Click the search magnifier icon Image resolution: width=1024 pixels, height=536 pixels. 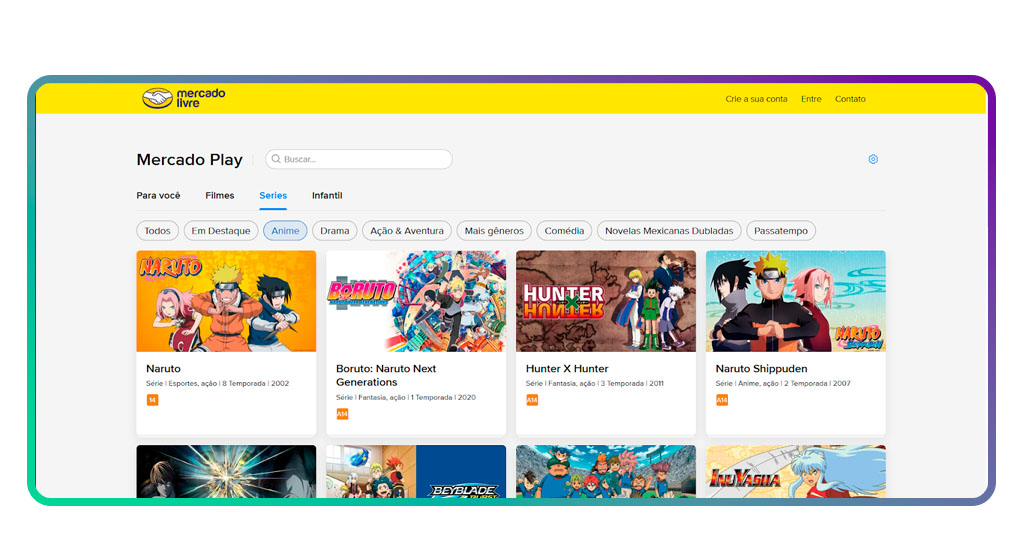pyautogui.click(x=276, y=159)
